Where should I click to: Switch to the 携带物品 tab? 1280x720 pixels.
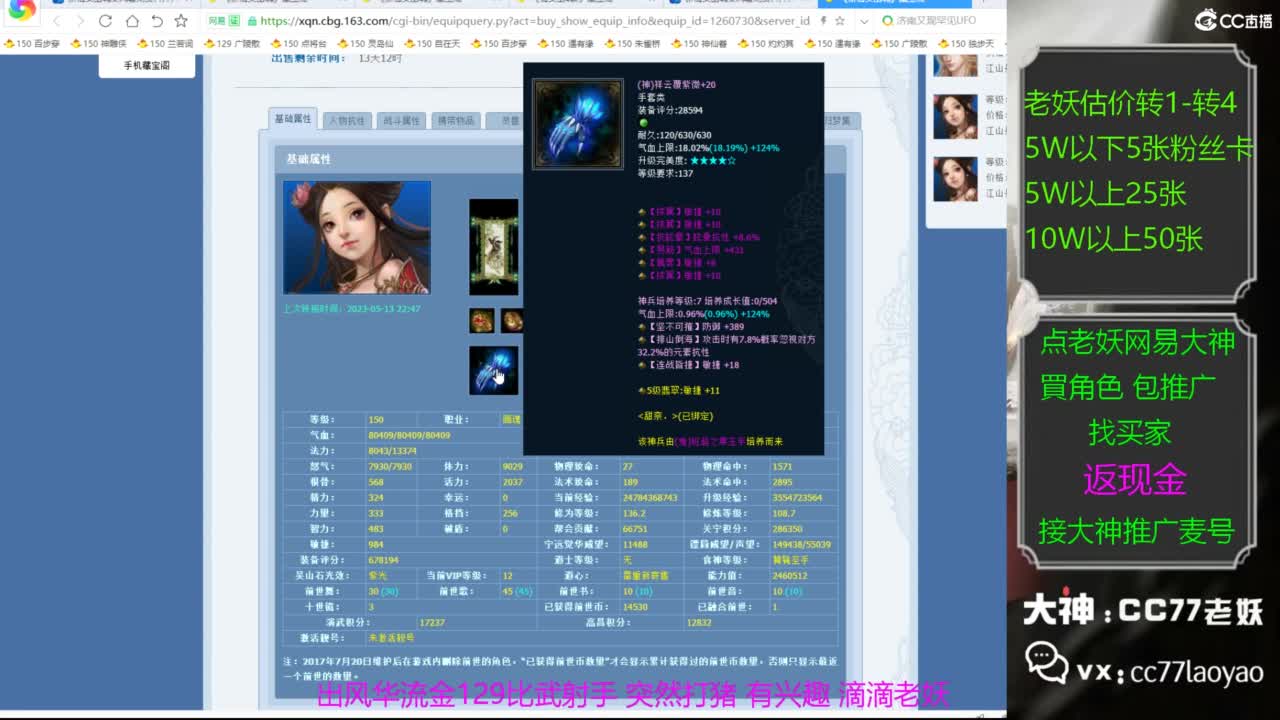point(456,121)
